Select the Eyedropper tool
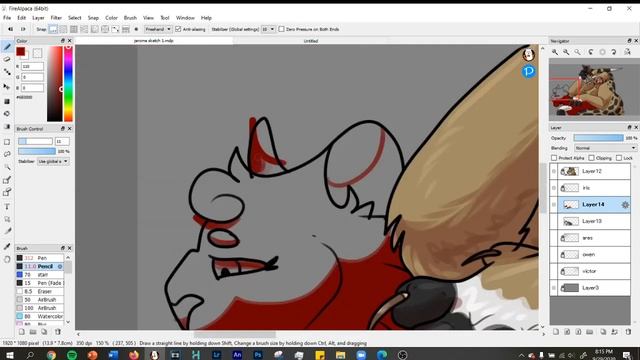Image resolution: width=640 pixels, height=360 pixels. tap(7, 246)
